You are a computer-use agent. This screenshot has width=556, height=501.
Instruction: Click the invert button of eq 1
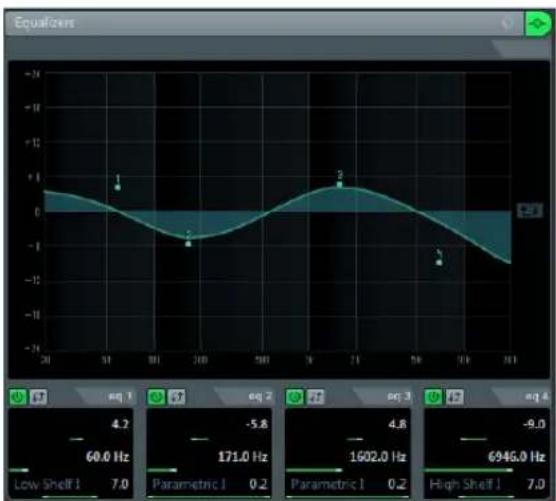(38, 397)
